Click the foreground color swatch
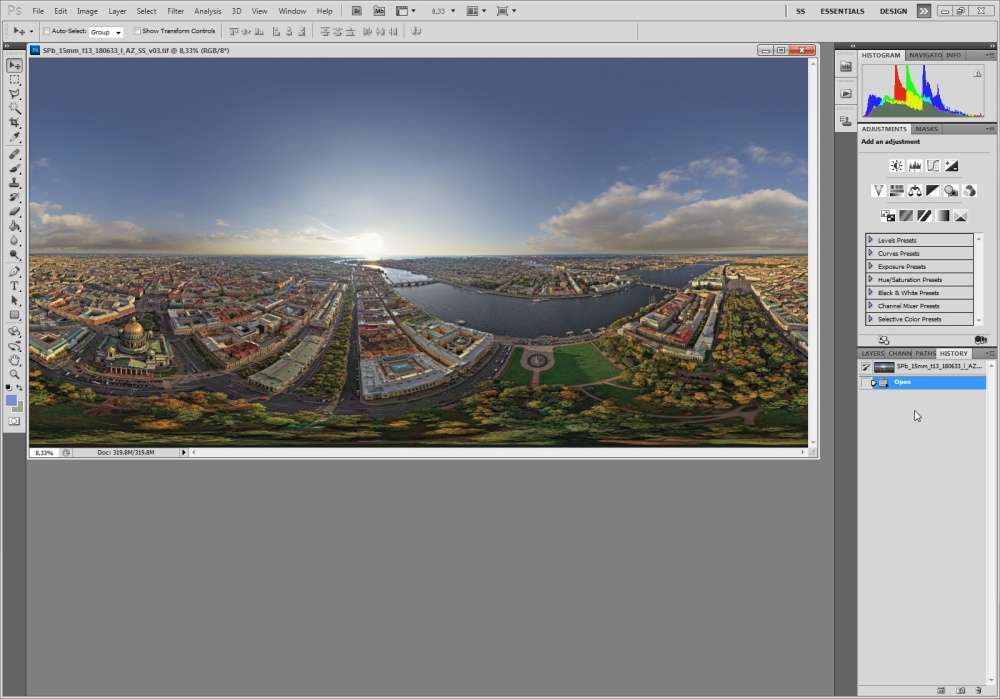 tap(11, 400)
